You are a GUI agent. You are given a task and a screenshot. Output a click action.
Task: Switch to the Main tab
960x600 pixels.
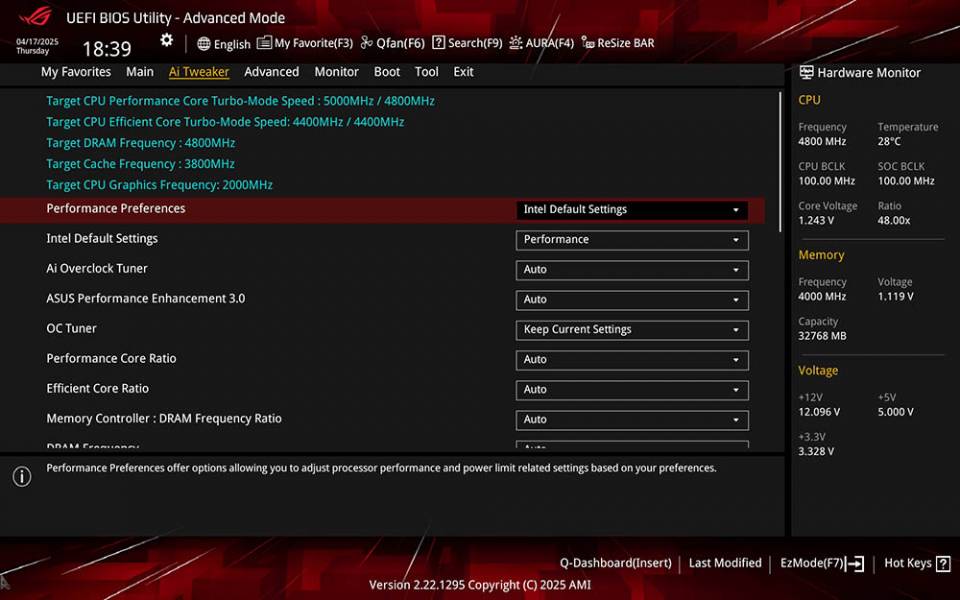click(x=140, y=72)
